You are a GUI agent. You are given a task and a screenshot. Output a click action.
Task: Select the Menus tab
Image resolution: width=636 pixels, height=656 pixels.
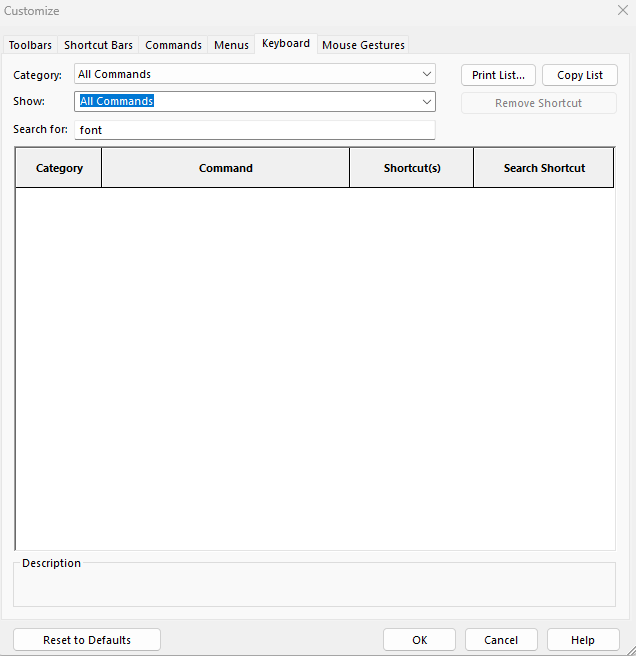231,45
